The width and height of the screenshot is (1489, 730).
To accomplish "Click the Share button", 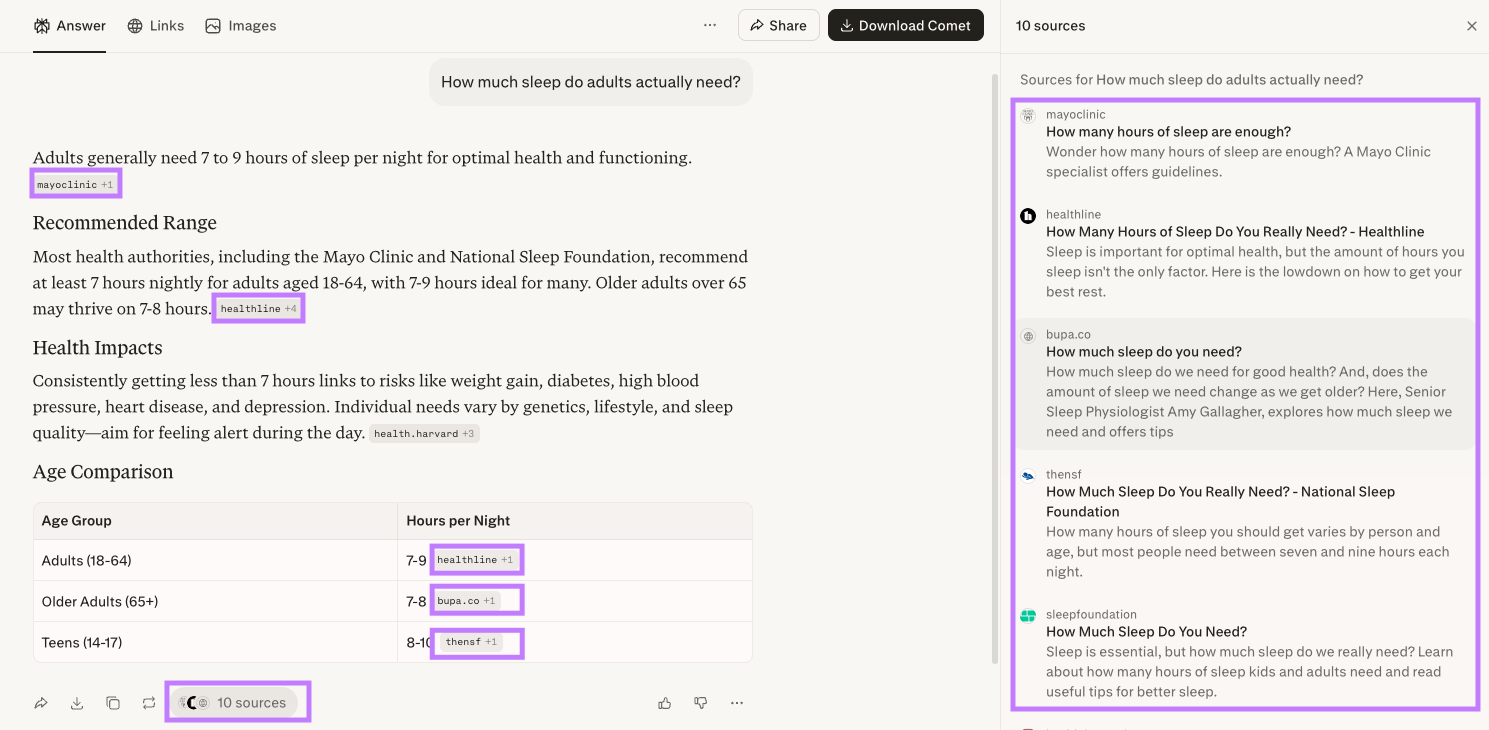I will pyautogui.click(x=778, y=25).
